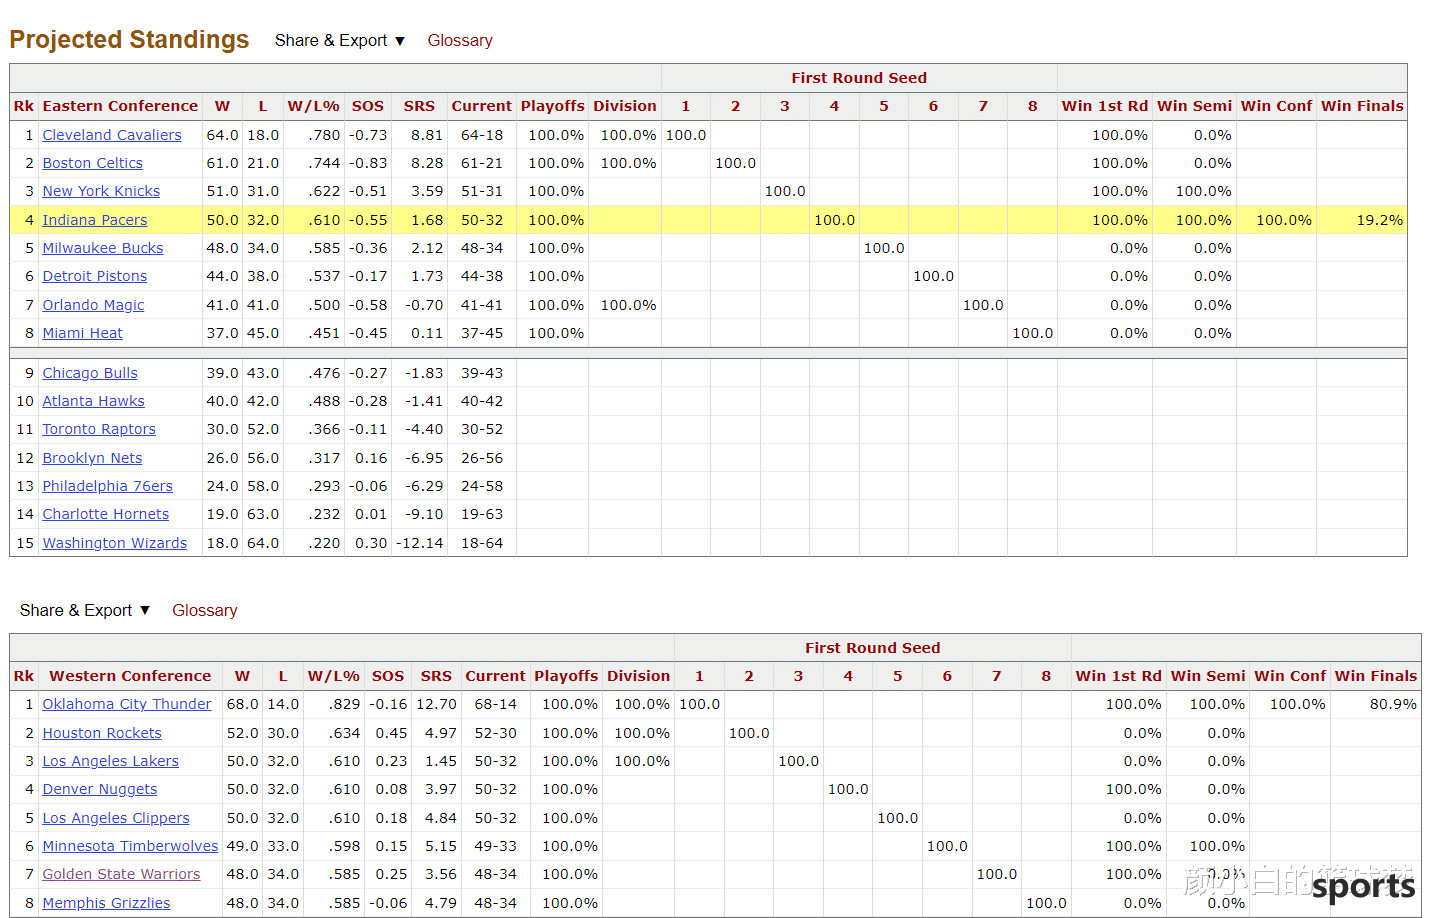Viewport: 1430px width, 918px height.
Task: Open the Philadelphia 76ers team link
Action: tap(107, 486)
